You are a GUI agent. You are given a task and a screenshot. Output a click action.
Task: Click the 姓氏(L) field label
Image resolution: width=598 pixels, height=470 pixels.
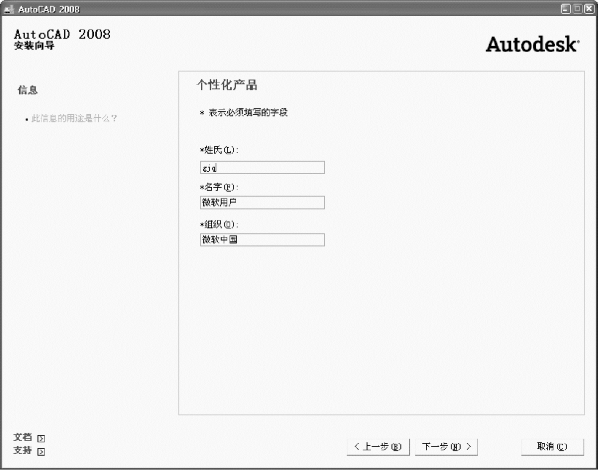[219, 150]
